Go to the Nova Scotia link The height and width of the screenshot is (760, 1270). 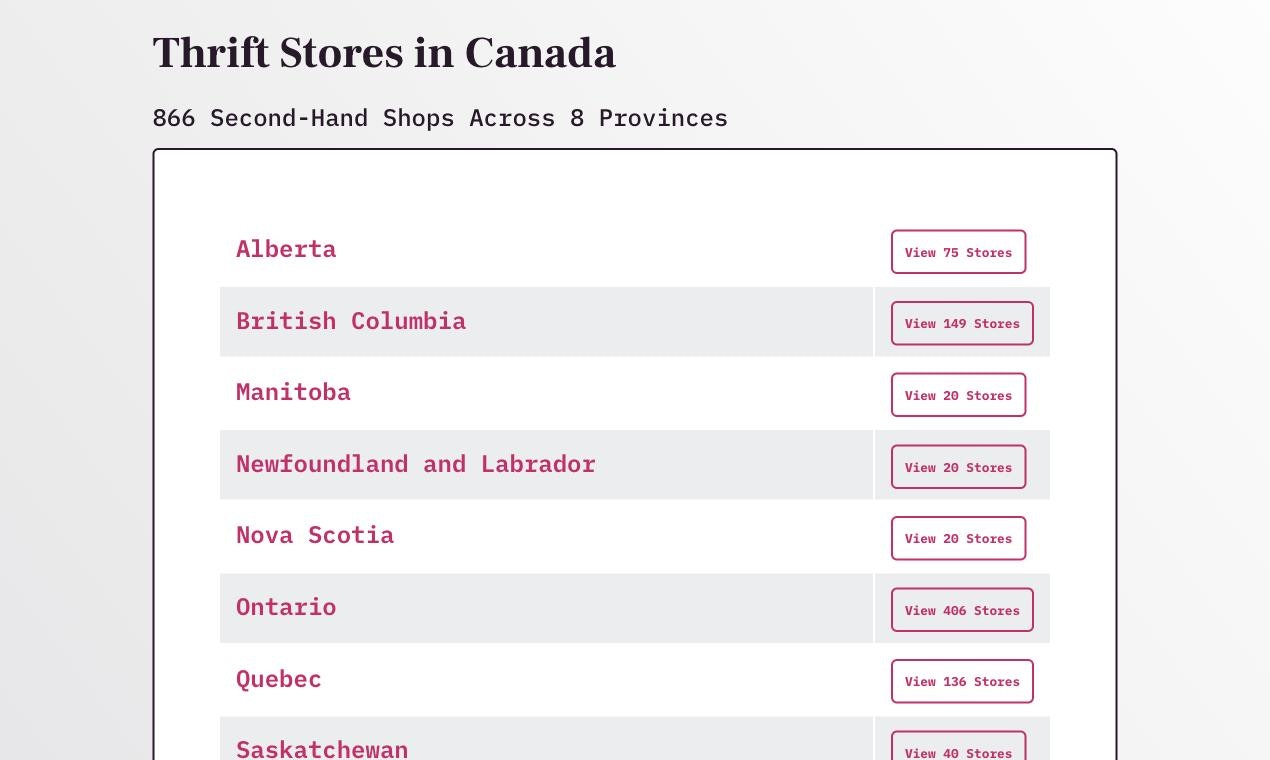coord(315,535)
